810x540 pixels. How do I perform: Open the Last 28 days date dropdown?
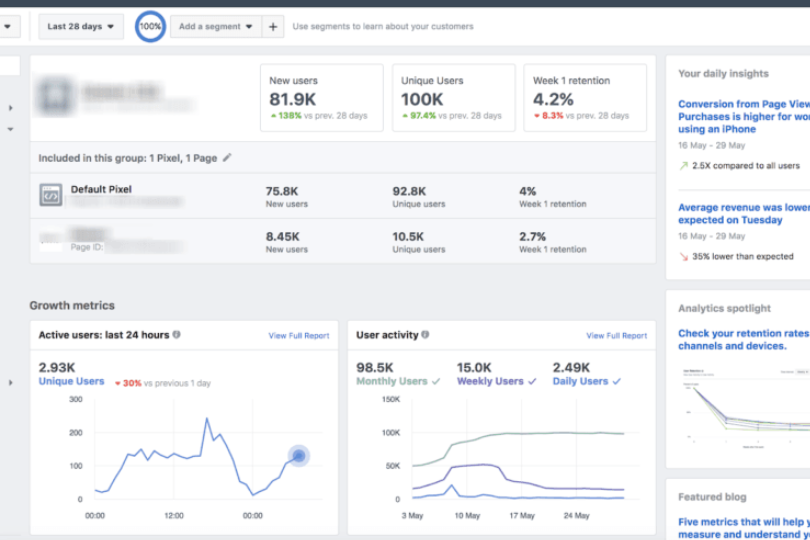(x=80, y=27)
